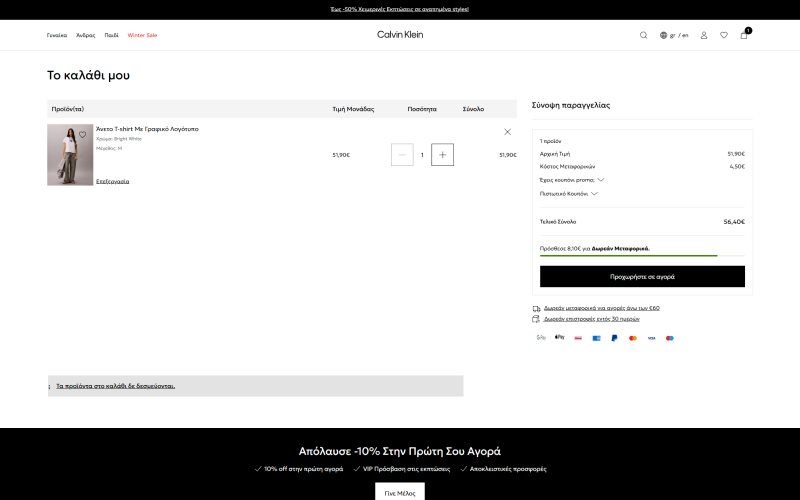Add product to wishlist via heart on thumbnail
Viewport: 800px width, 500px height.
tap(83, 135)
